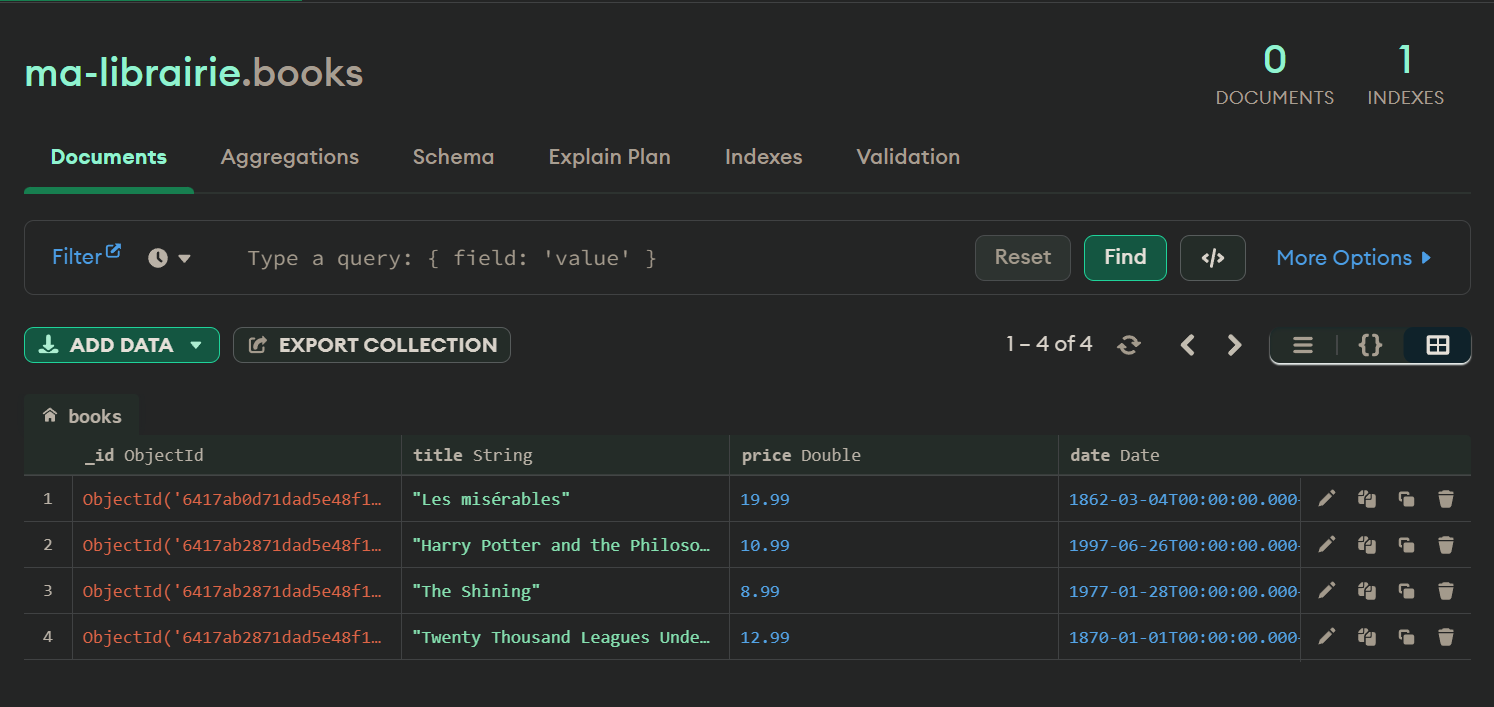1494x707 pixels.
Task: Open the Filter documentation link
Action: pos(86,257)
